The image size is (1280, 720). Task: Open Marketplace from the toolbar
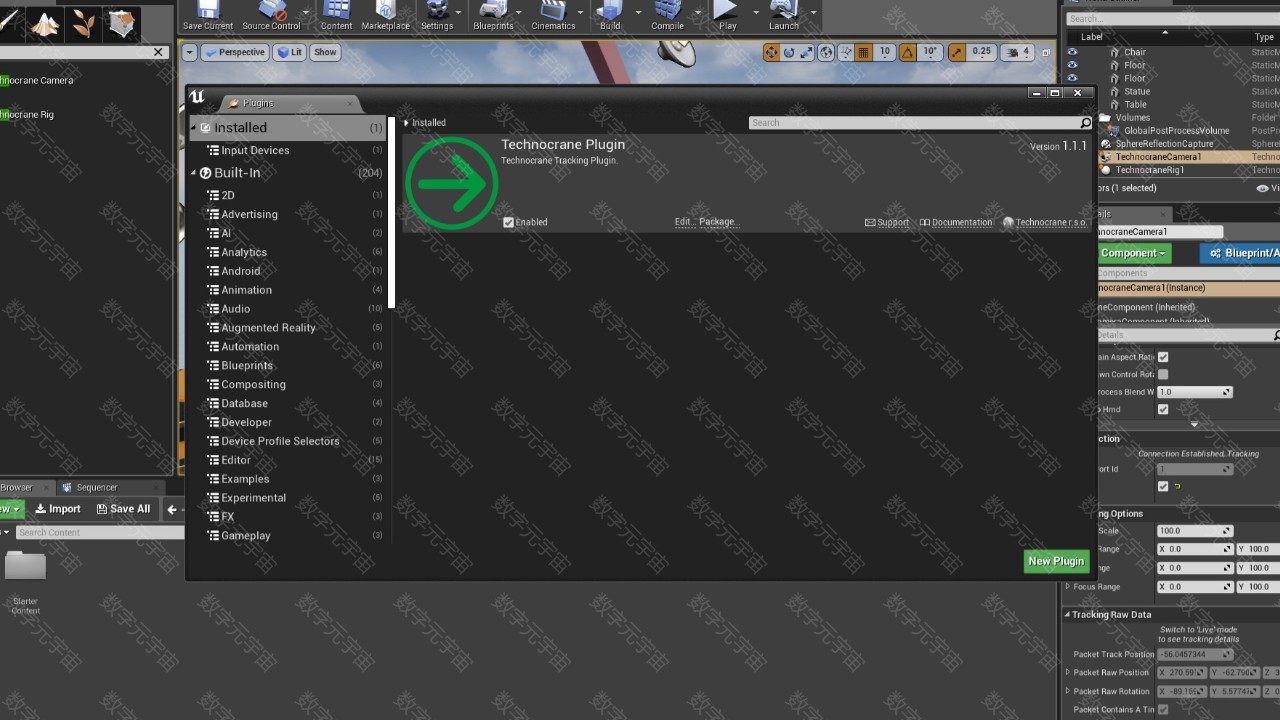pos(385,15)
